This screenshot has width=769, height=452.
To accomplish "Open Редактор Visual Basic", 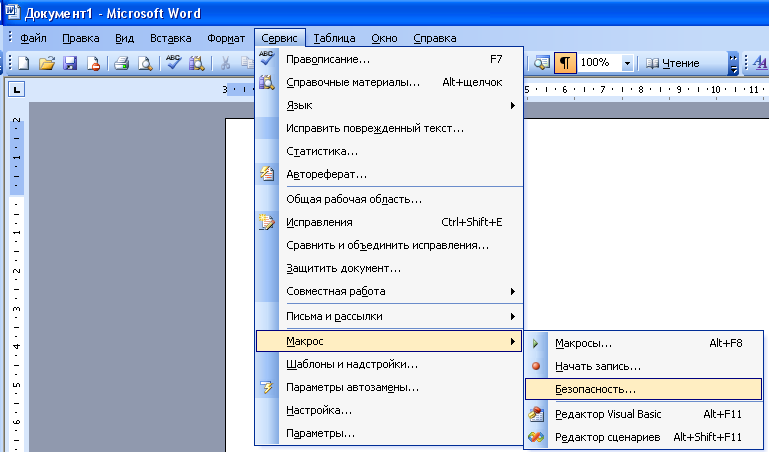I will tap(644, 414).
